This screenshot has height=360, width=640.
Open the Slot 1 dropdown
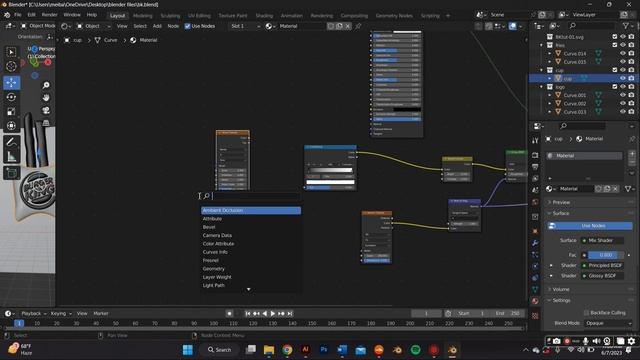pyautogui.click(x=245, y=26)
